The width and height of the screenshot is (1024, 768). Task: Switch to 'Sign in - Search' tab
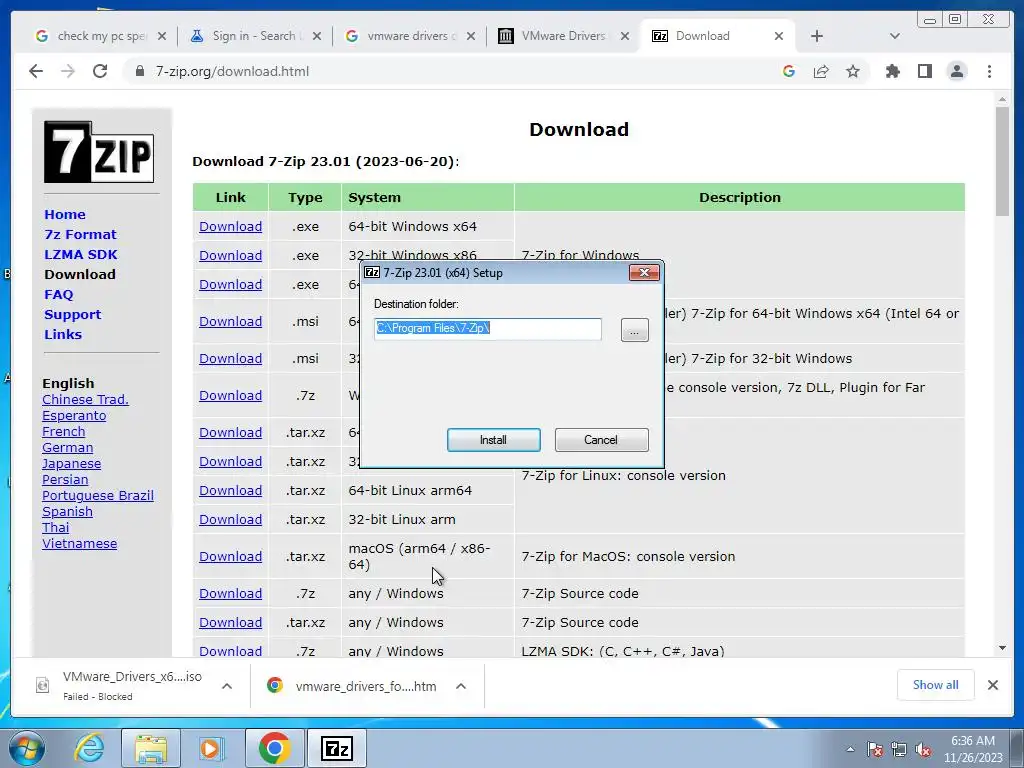[x=255, y=36]
